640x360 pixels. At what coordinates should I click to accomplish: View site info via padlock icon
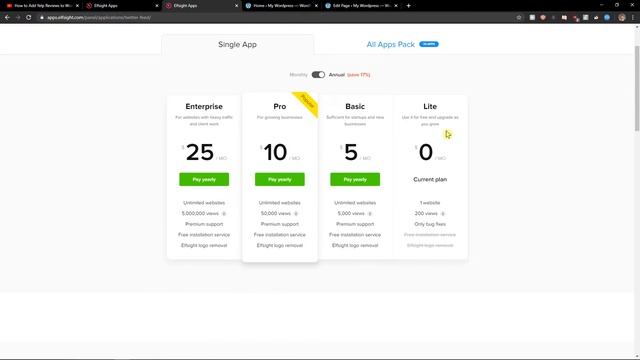point(42,18)
